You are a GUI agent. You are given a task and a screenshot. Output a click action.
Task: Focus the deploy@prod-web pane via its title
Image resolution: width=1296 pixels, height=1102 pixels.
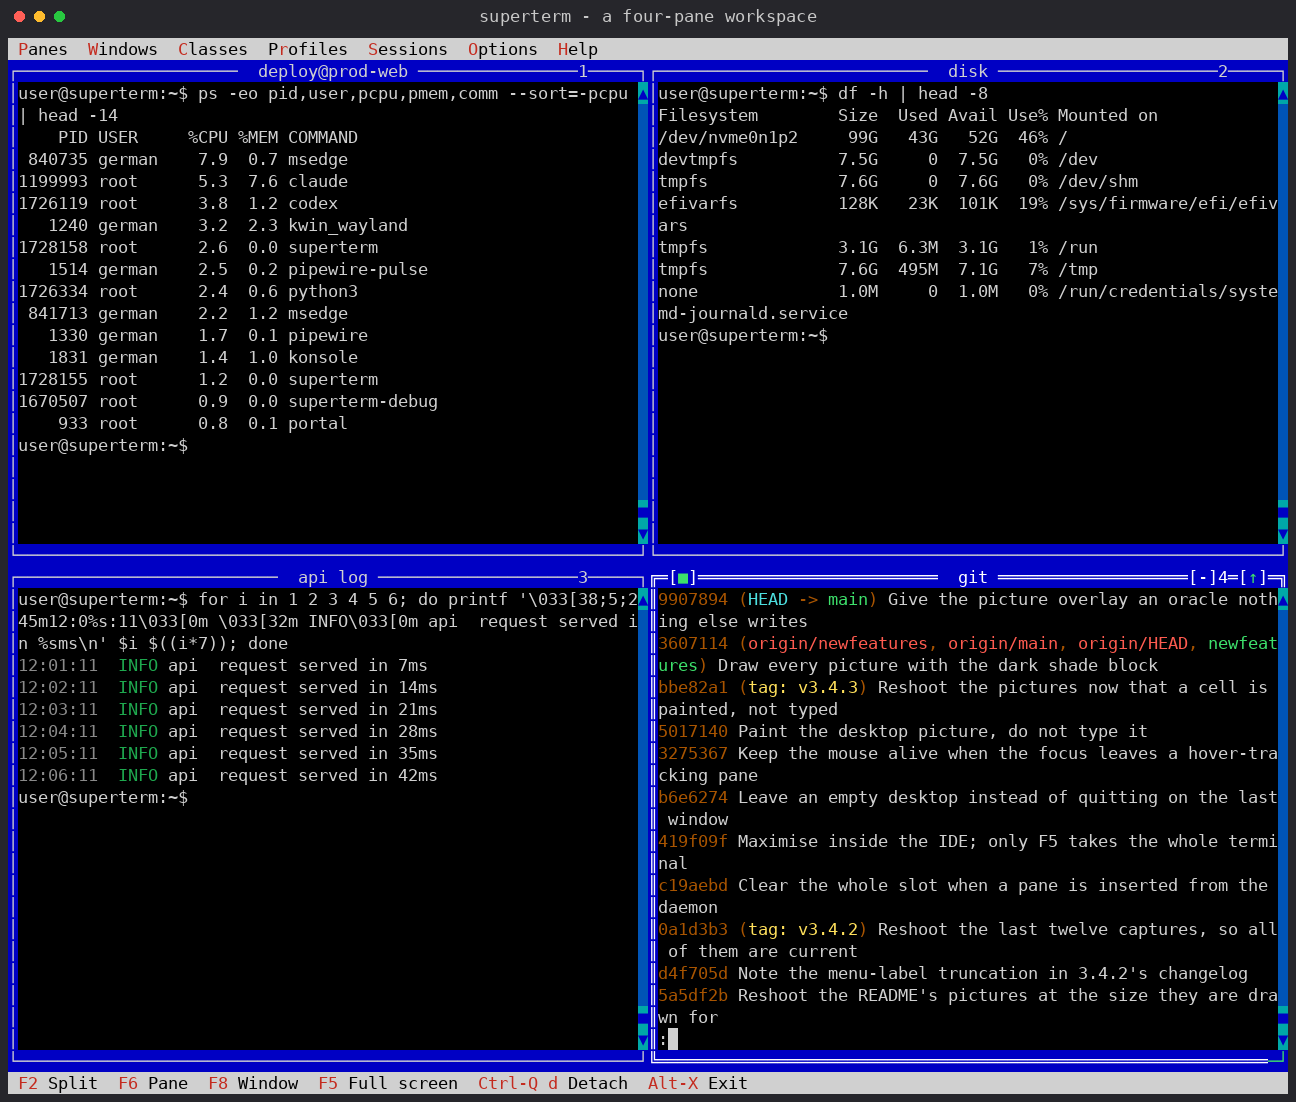pos(333,71)
